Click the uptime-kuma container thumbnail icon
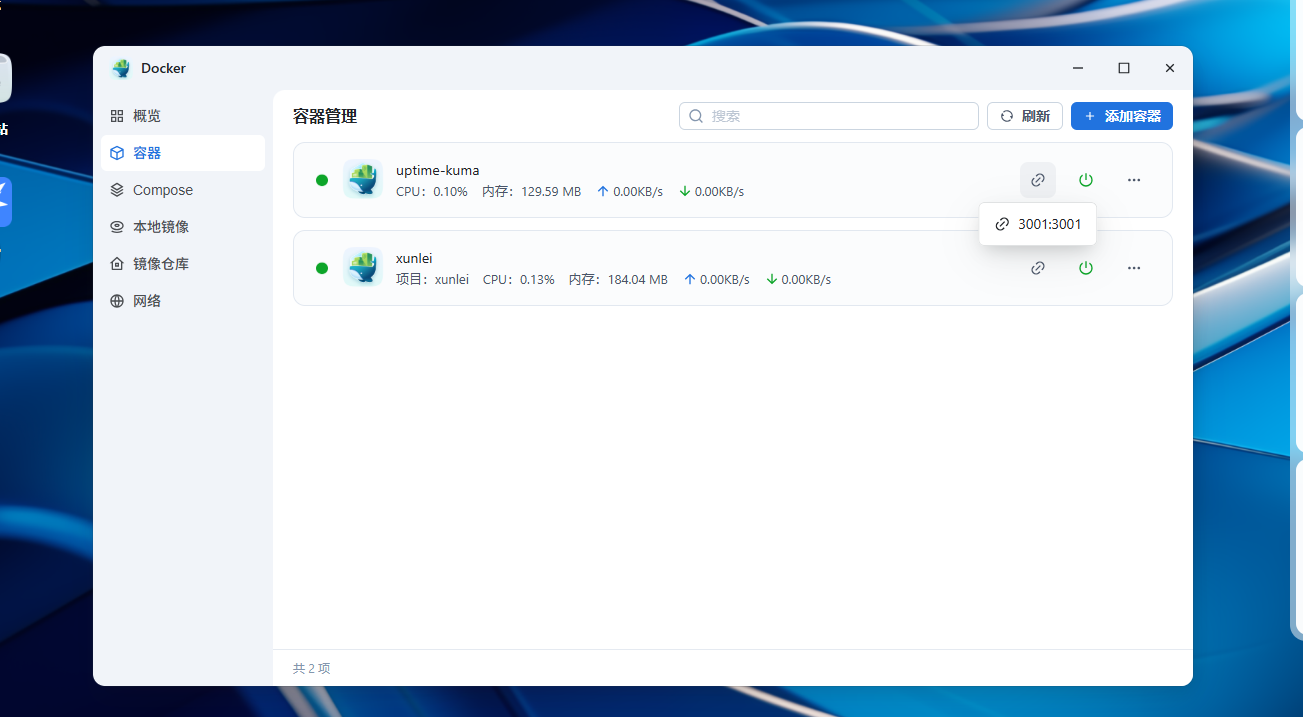This screenshot has height=717, width=1303. click(363, 180)
